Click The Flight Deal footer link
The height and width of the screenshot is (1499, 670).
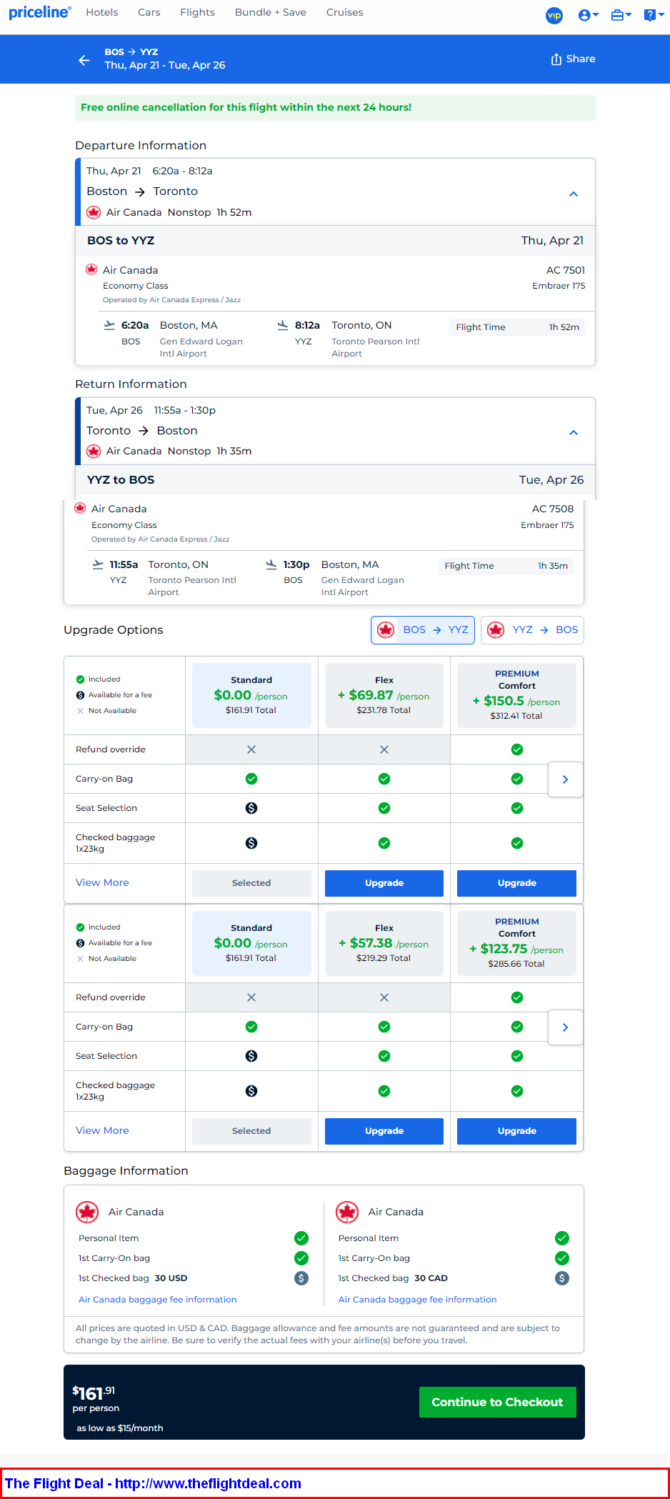pyautogui.click(x=153, y=1484)
